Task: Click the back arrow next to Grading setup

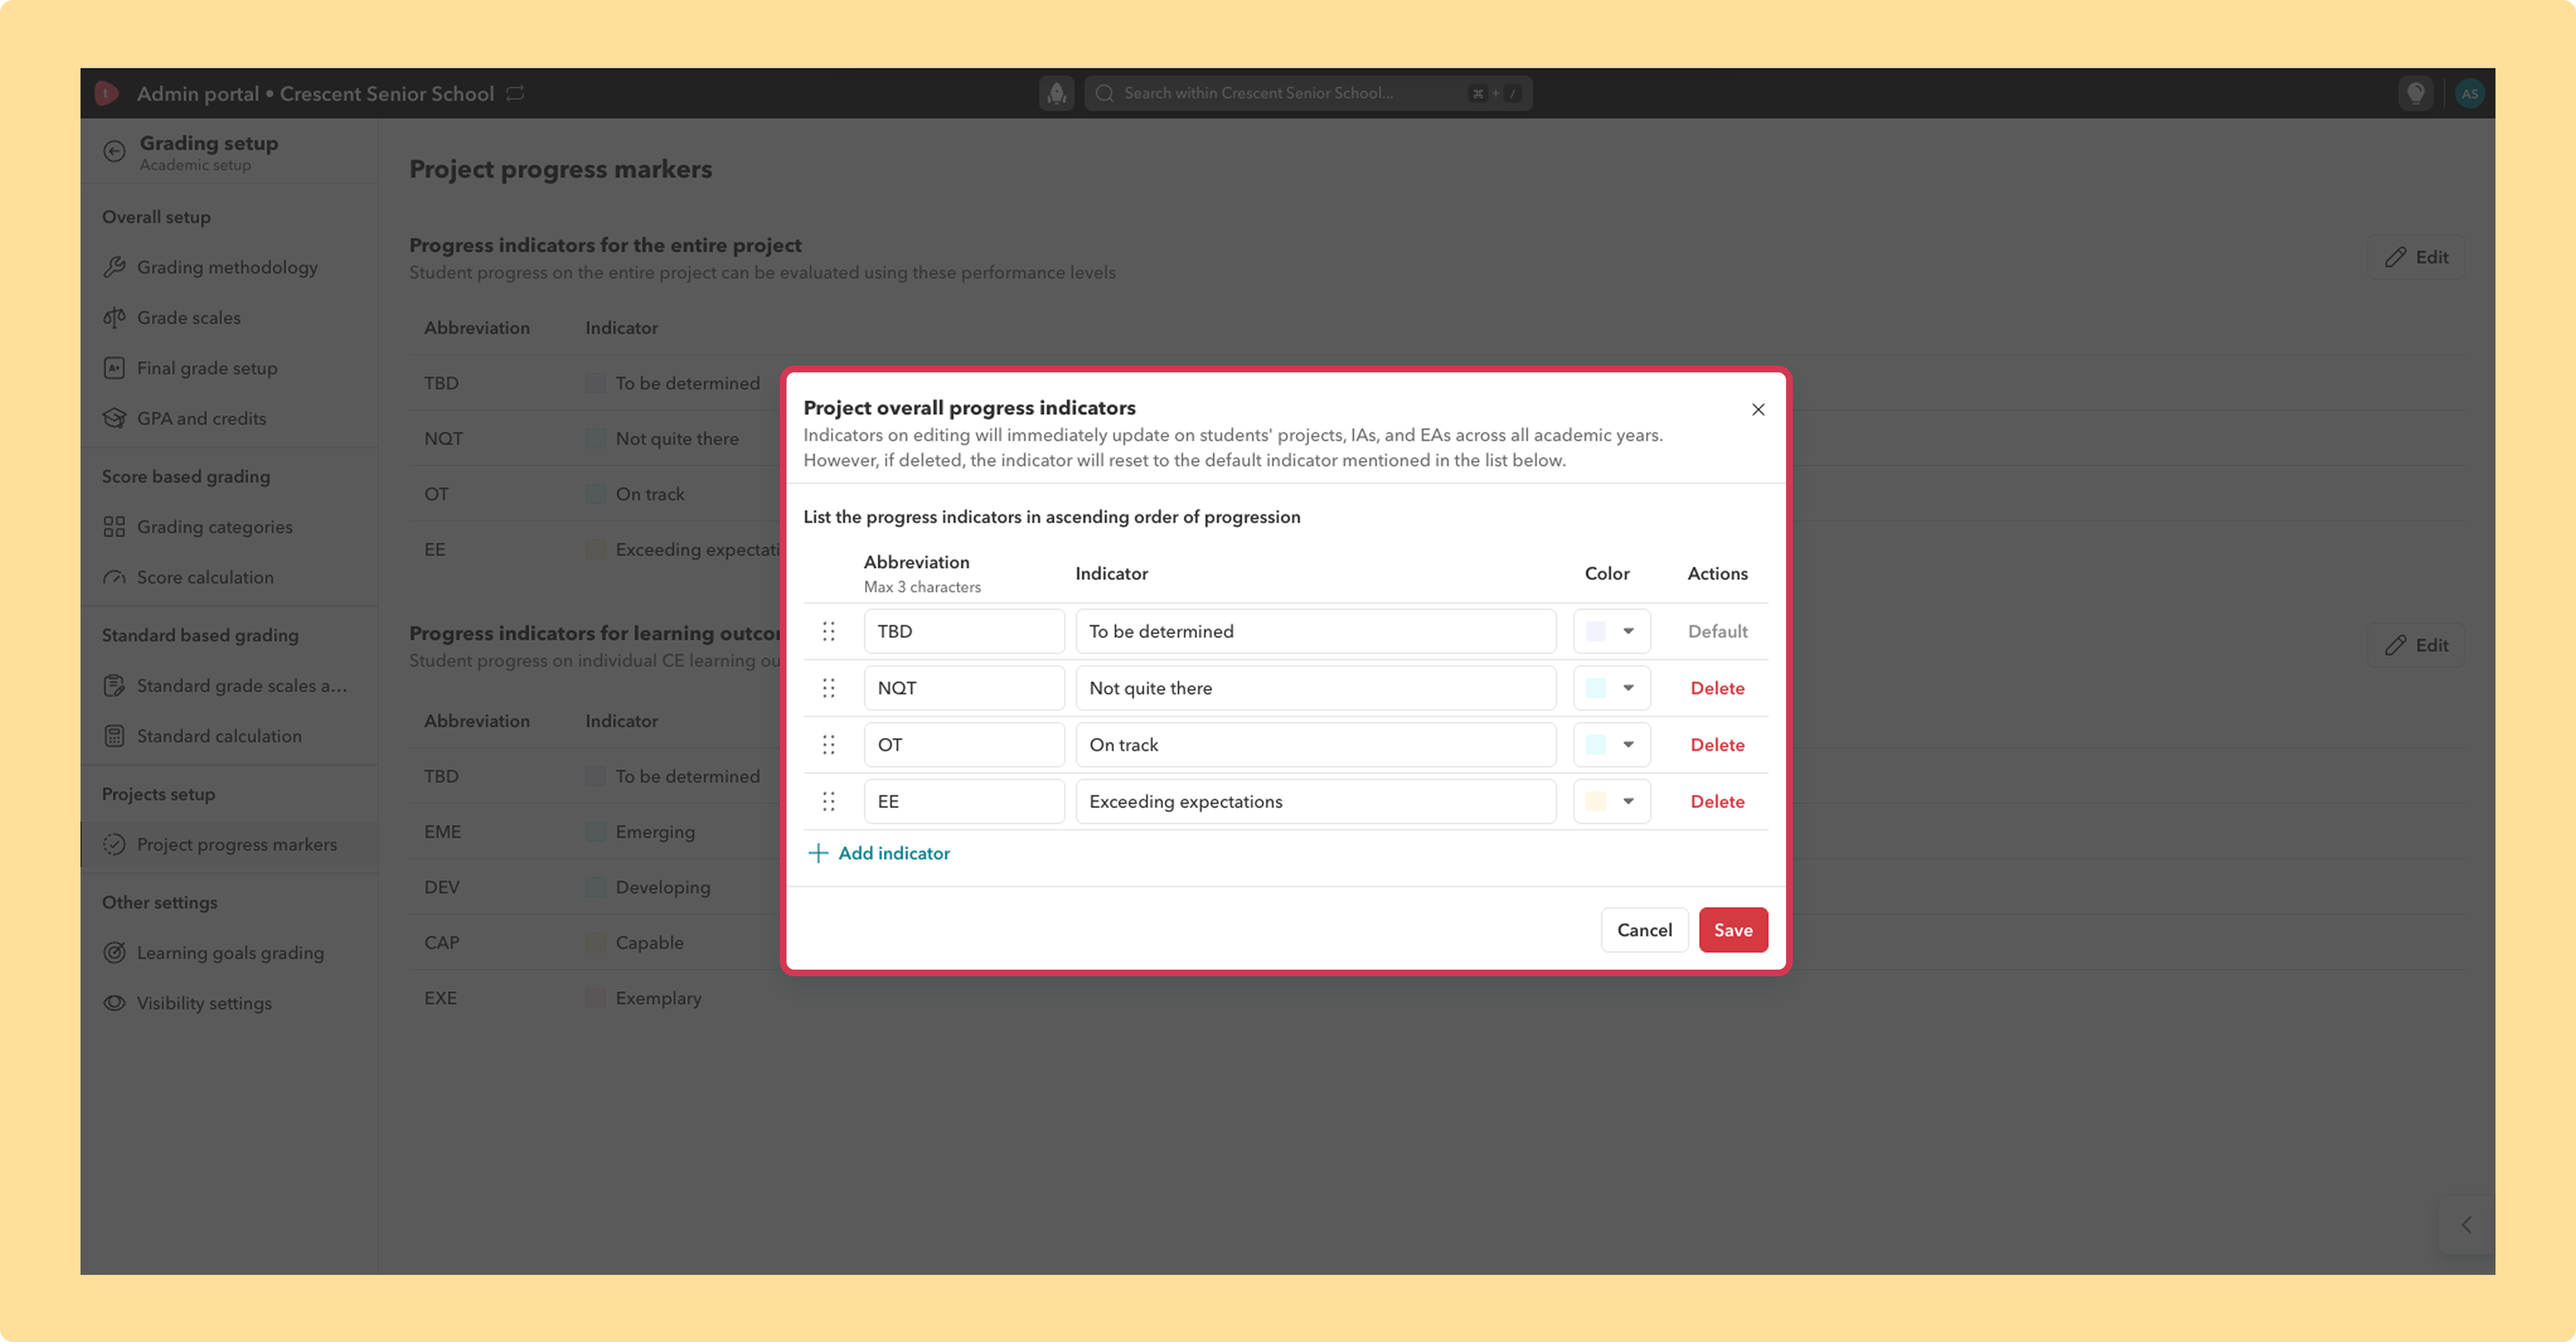Action: (114, 151)
